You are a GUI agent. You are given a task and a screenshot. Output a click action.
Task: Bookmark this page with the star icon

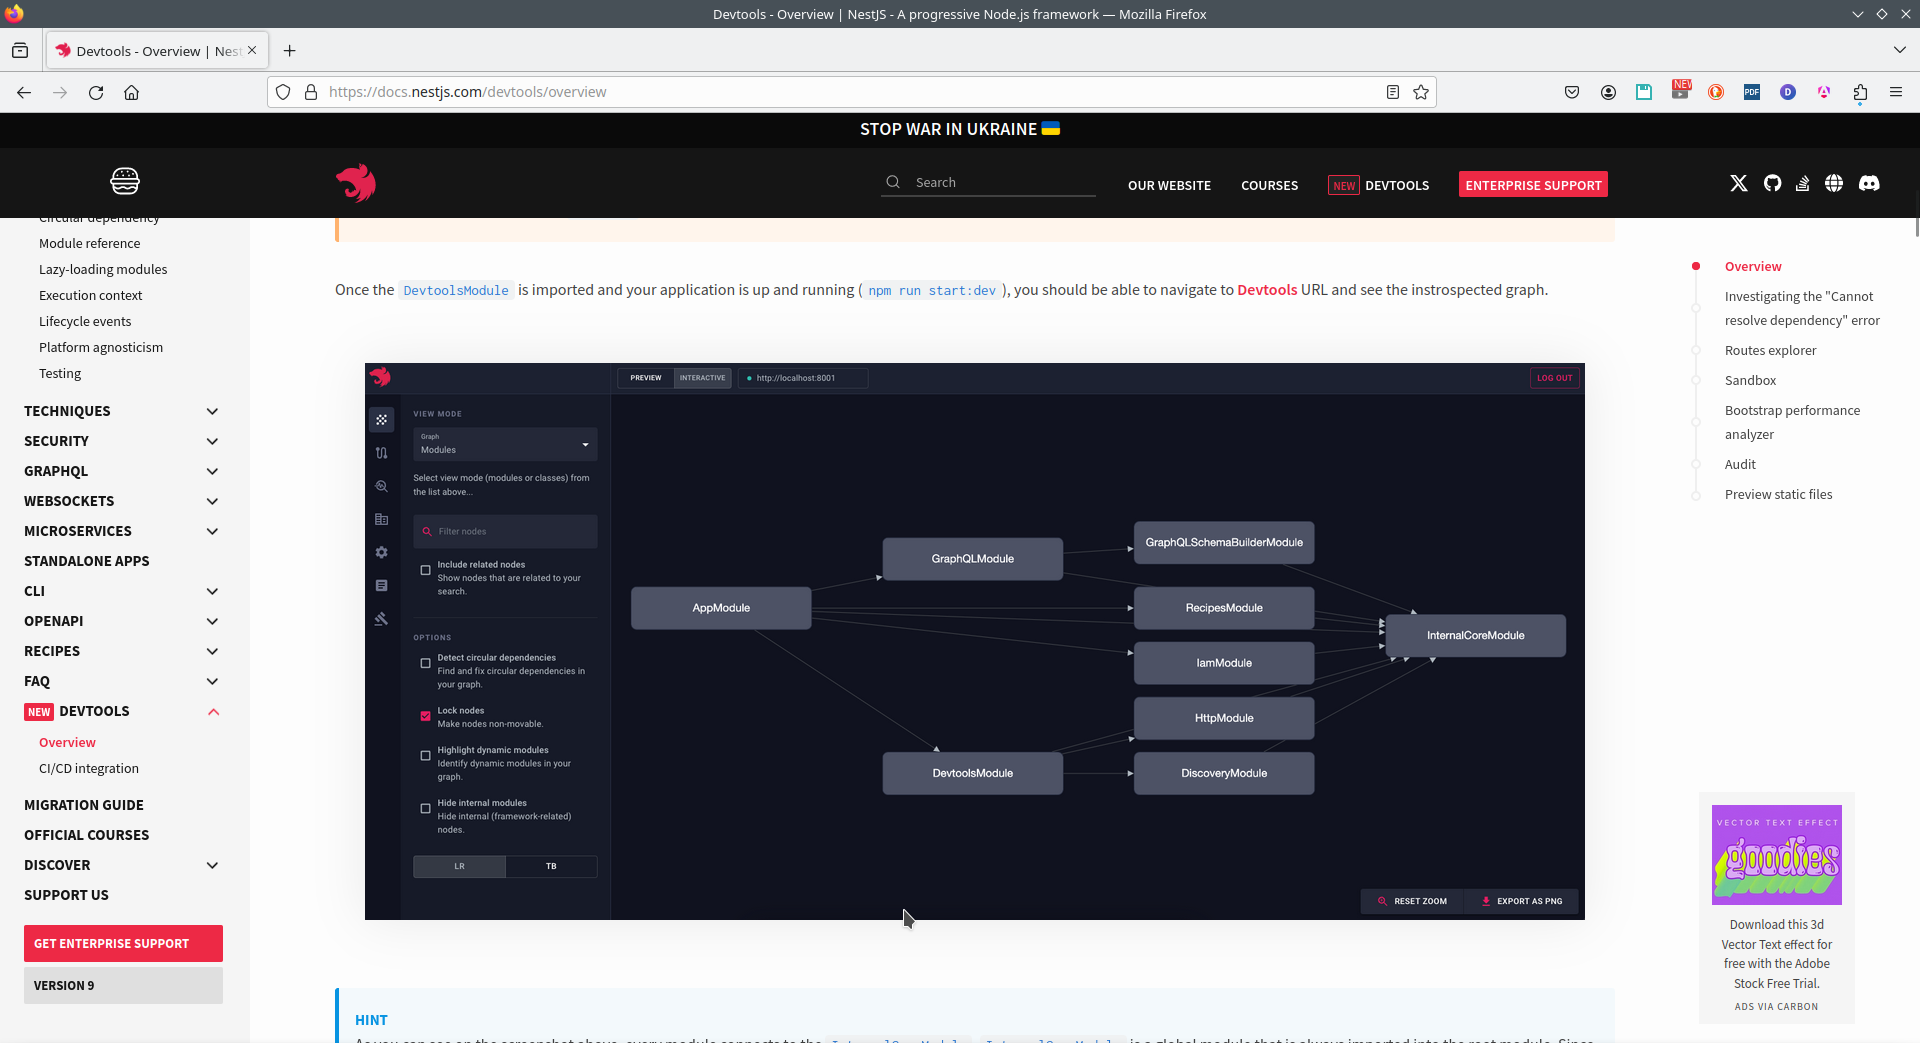(x=1421, y=92)
